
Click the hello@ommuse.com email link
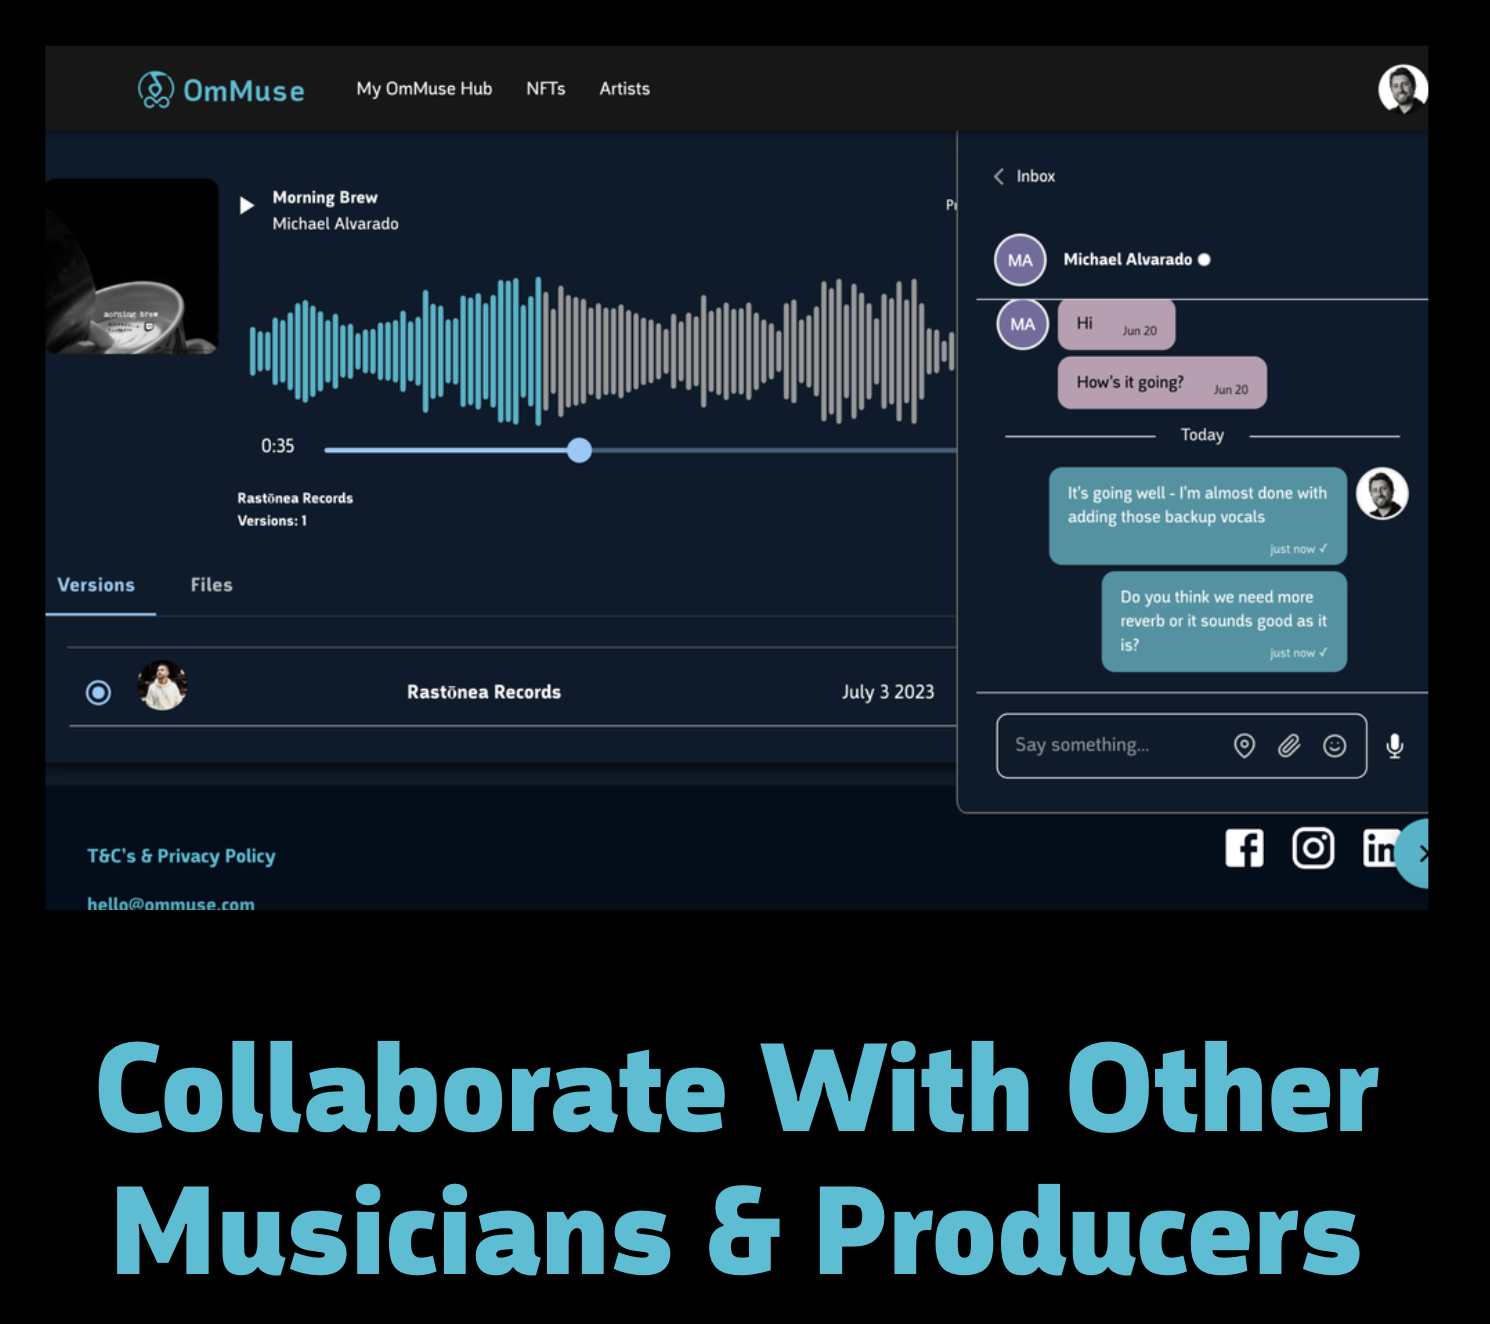click(x=171, y=903)
